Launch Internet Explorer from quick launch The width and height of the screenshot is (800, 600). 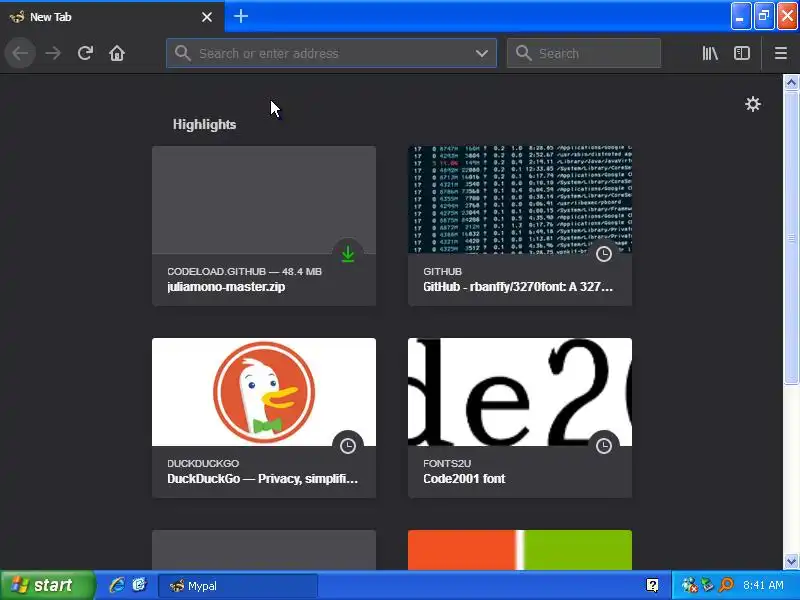[x=117, y=585]
